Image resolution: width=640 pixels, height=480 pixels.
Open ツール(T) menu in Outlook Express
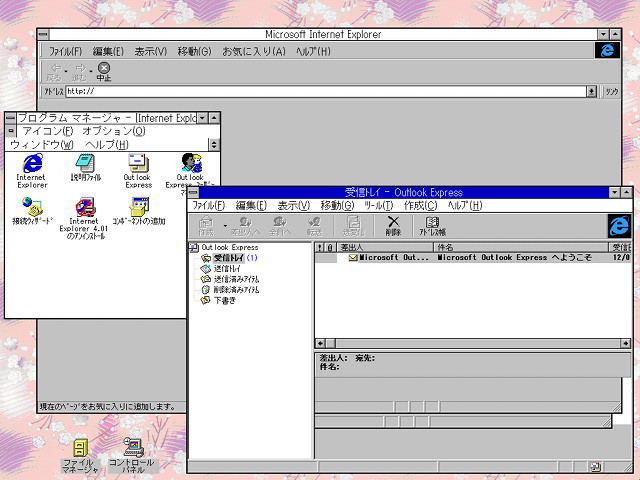pyautogui.click(x=378, y=205)
